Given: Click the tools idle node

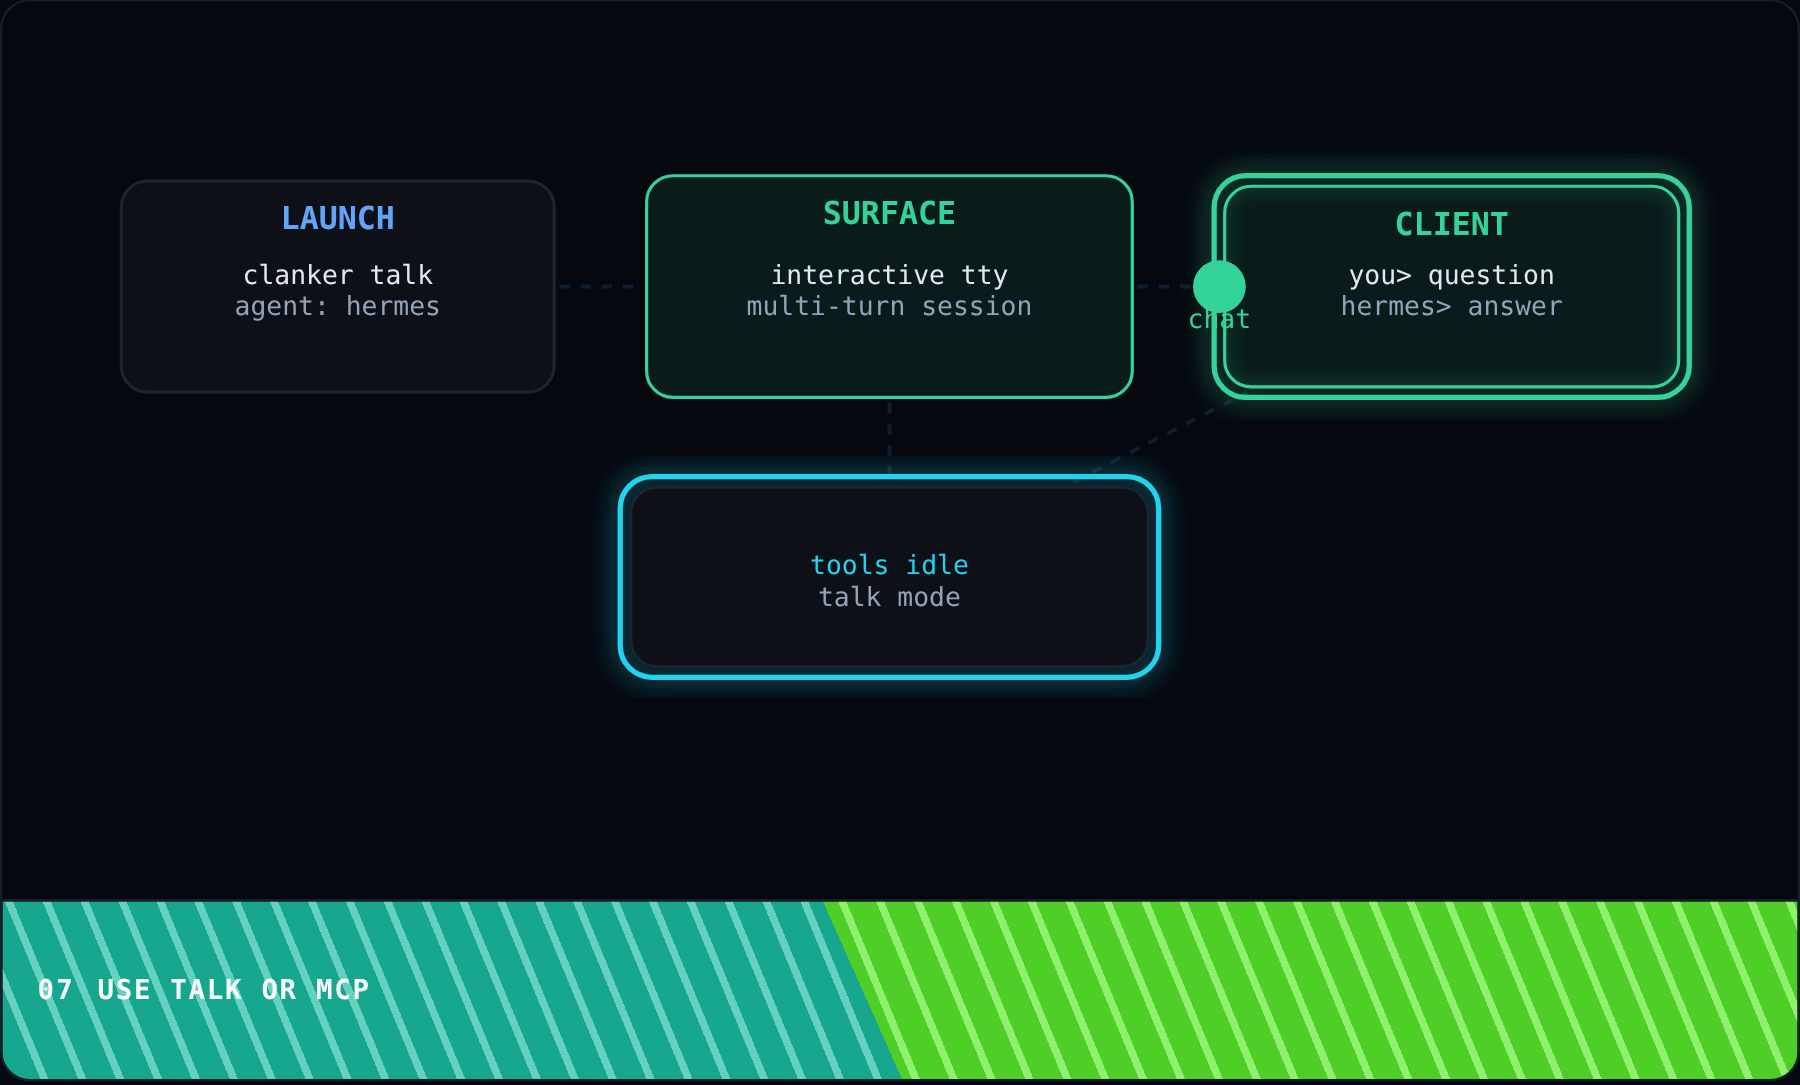Looking at the screenshot, I should pos(889,577).
